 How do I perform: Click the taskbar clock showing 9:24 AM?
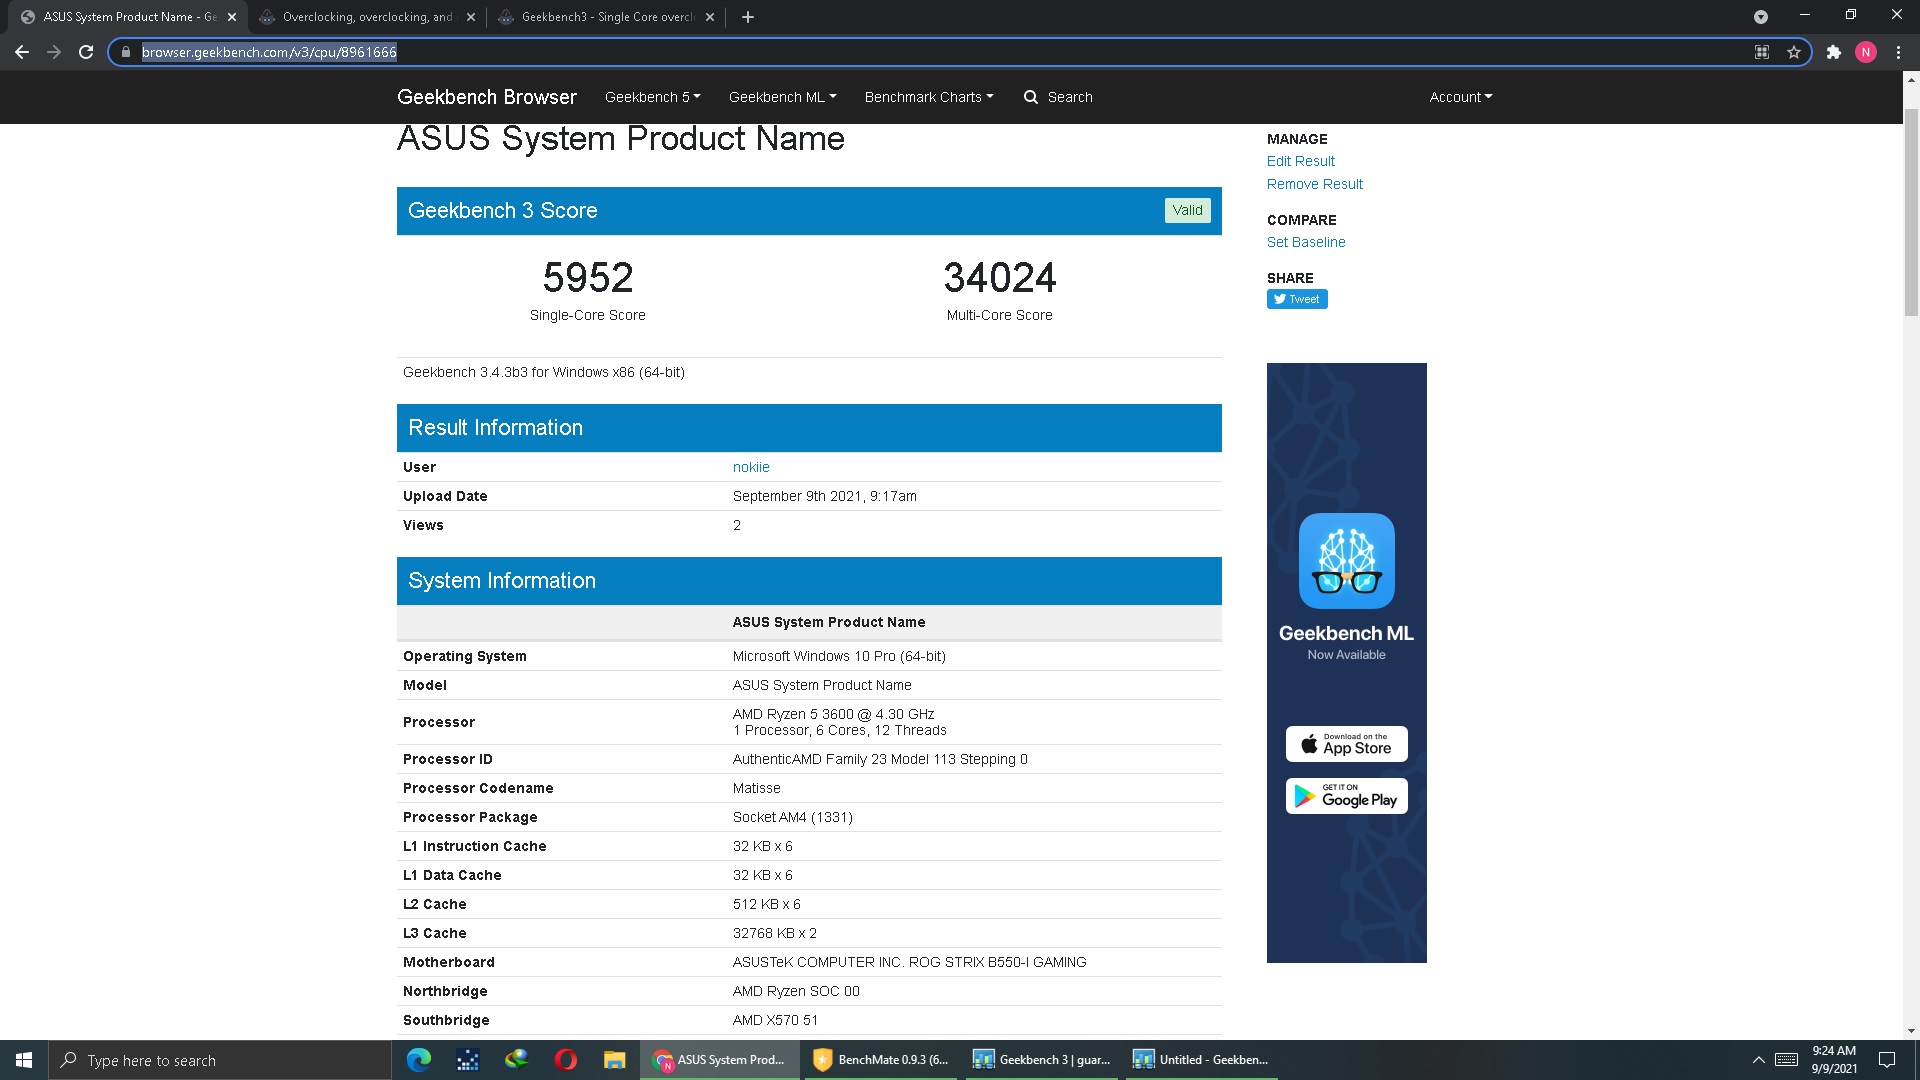(1834, 1060)
